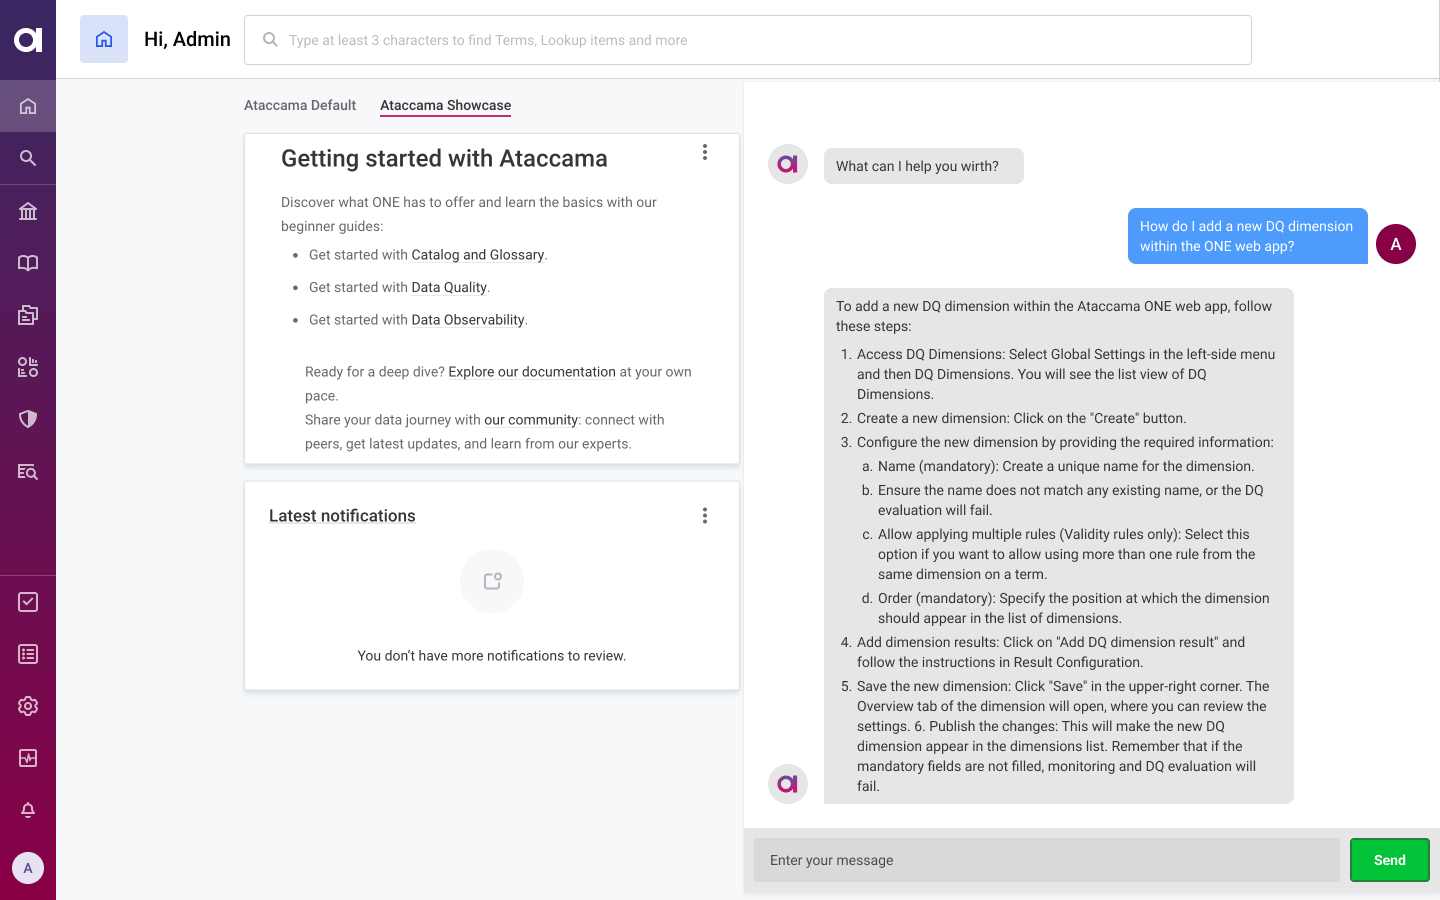The width and height of the screenshot is (1440, 900).
Task: Open the monitoring pulse icon in sidebar
Action: coord(28,758)
